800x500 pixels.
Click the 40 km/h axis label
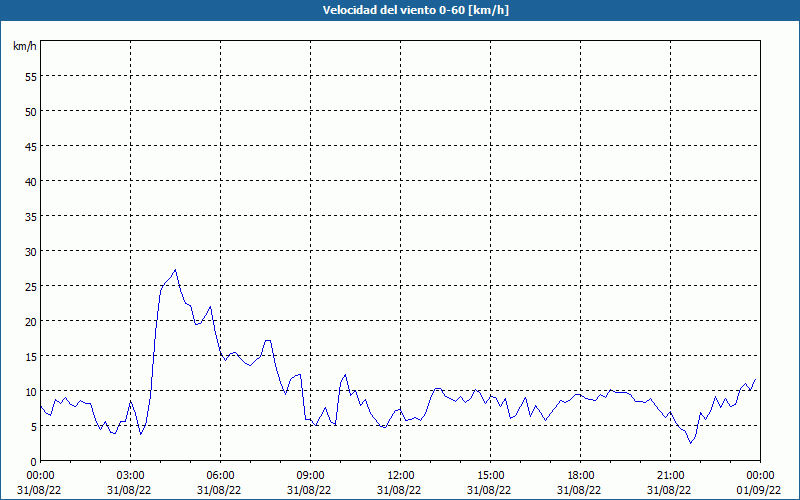[31, 181]
